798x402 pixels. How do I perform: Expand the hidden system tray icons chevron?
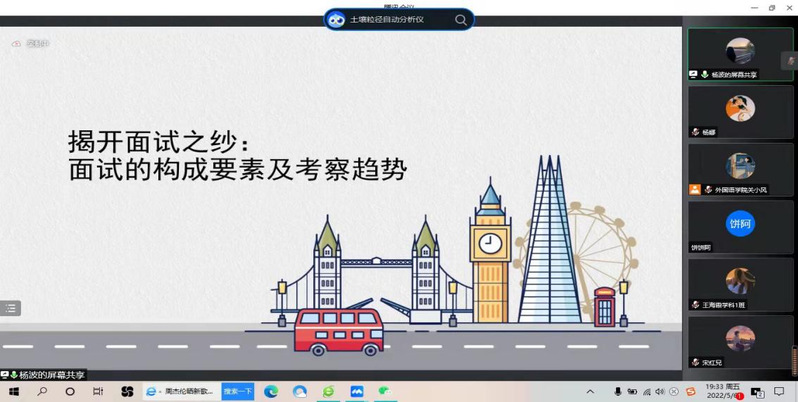590,392
